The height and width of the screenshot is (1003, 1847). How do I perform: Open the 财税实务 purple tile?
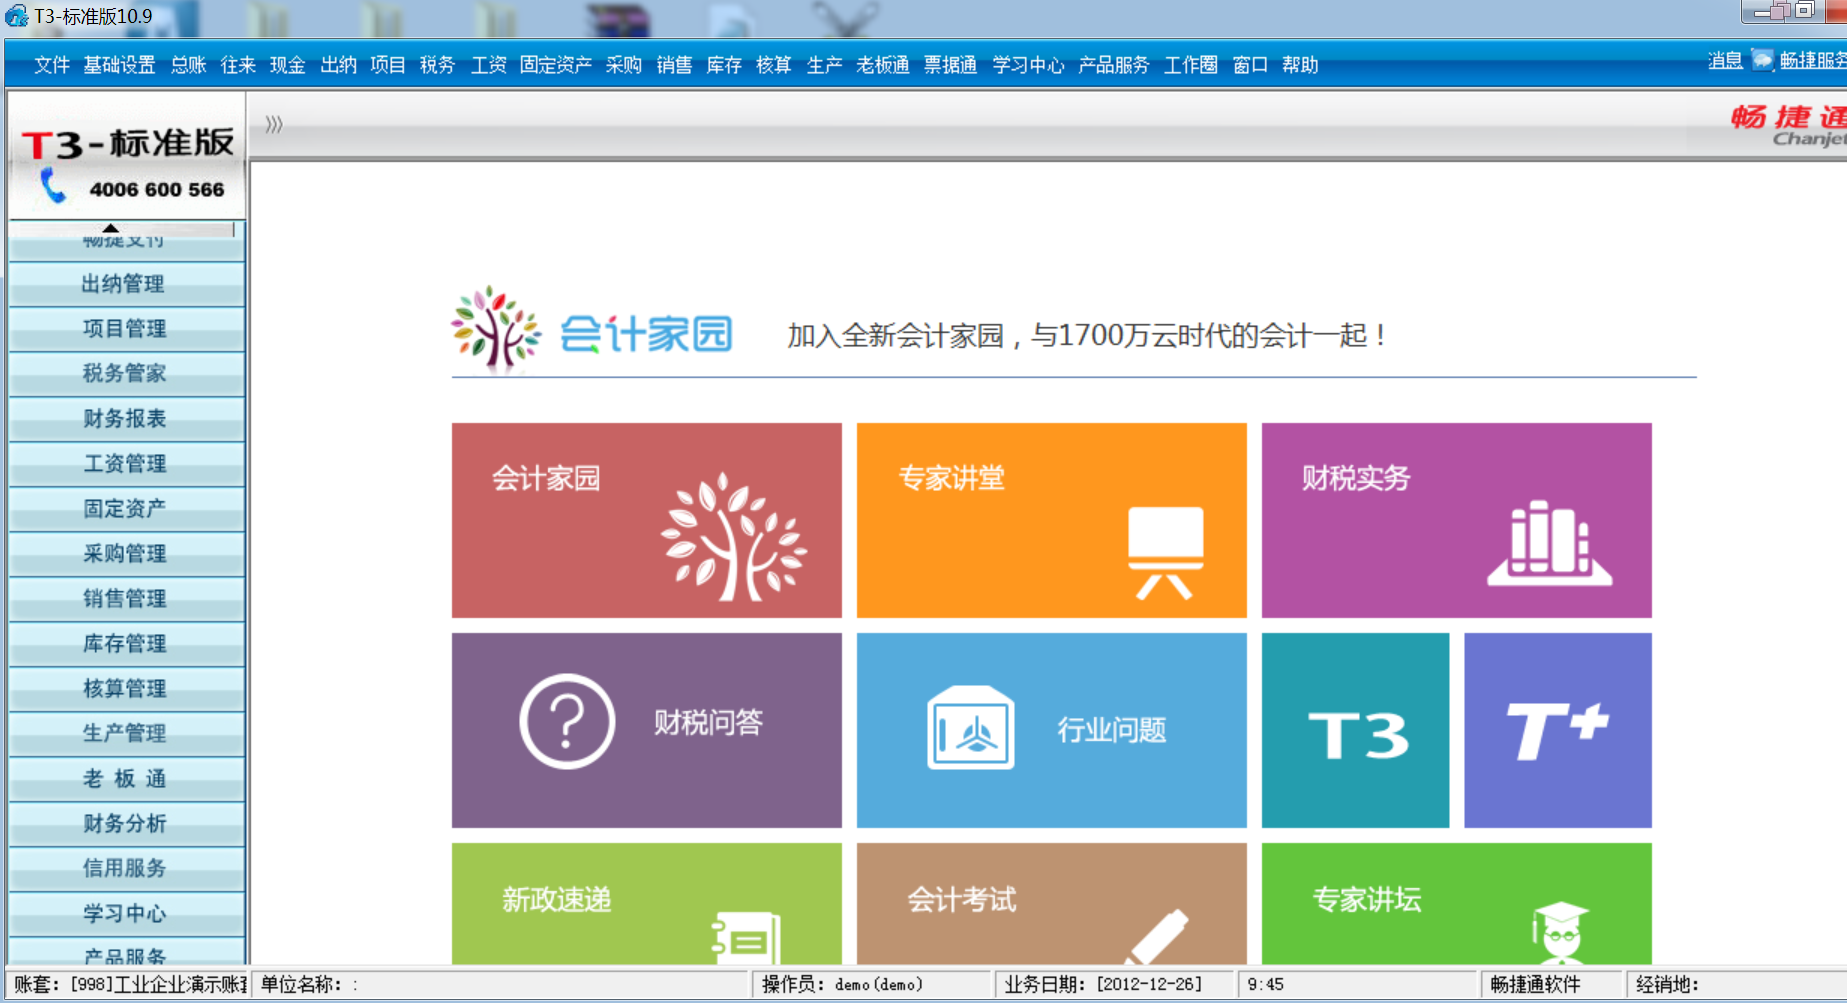coord(1456,520)
